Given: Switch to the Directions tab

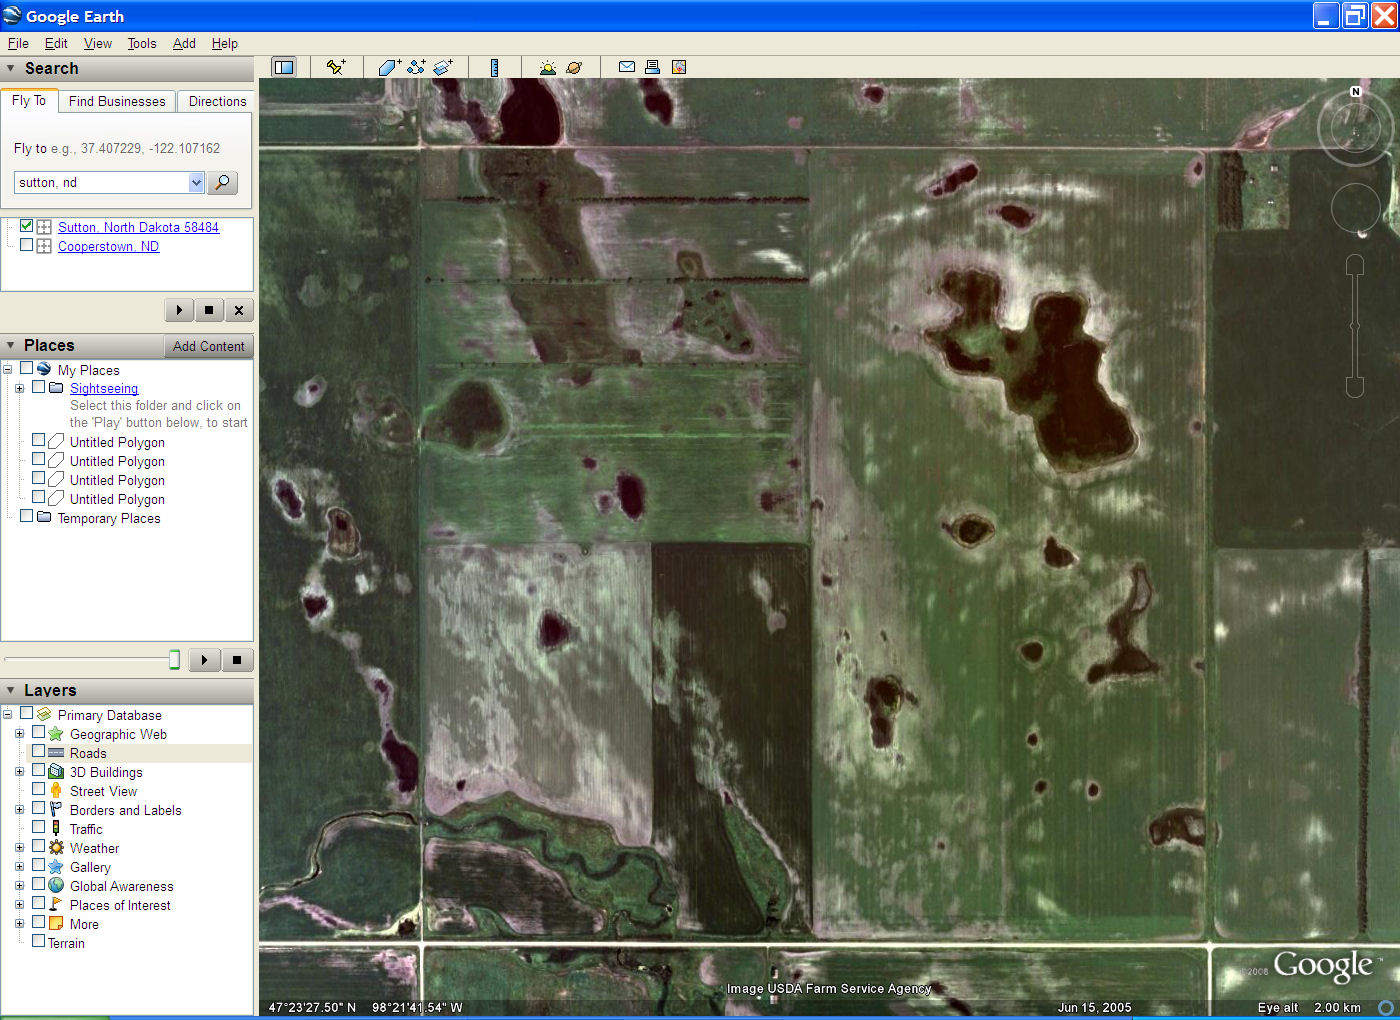Looking at the screenshot, I should click(217, 101).
